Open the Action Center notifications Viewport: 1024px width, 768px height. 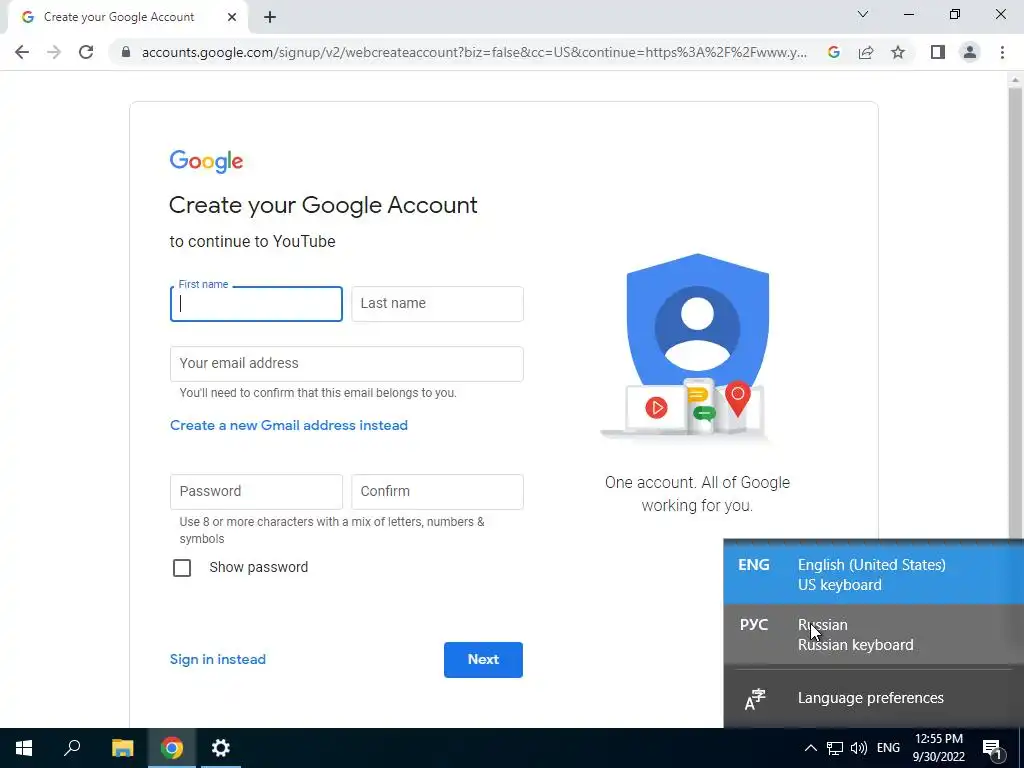pos(992,748)
